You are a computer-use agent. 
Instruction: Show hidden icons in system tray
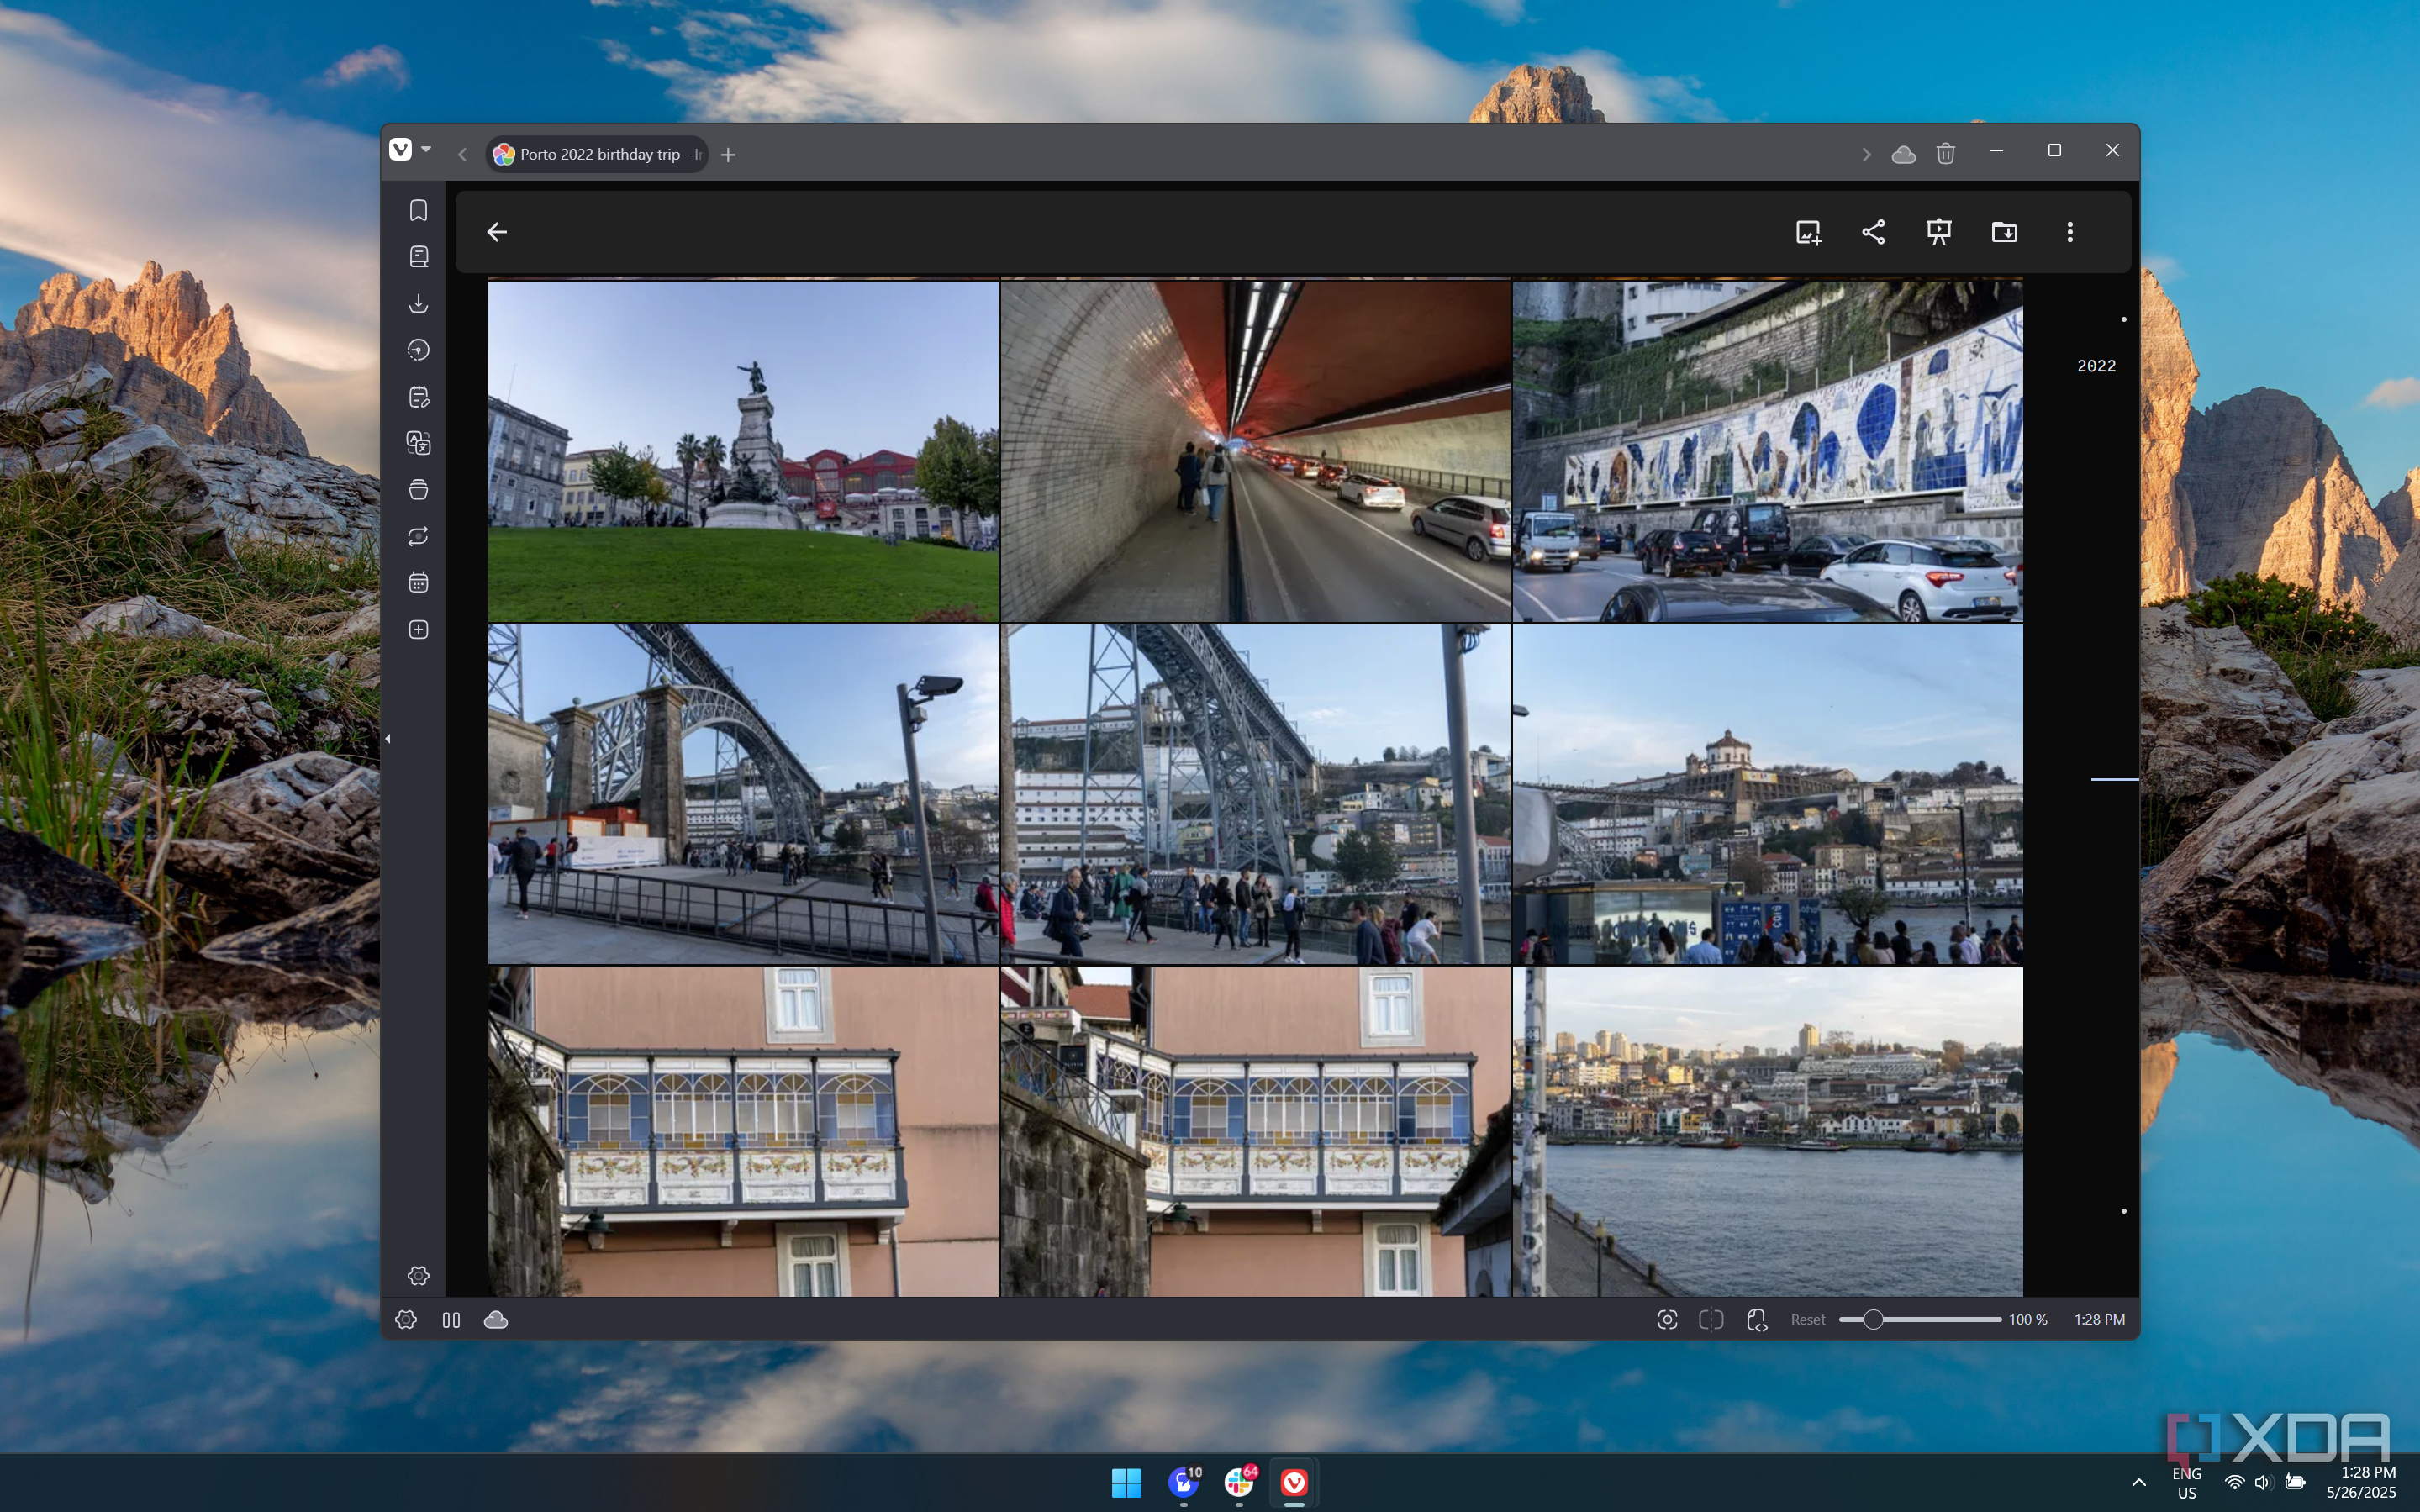[x=2138, y=1483]
